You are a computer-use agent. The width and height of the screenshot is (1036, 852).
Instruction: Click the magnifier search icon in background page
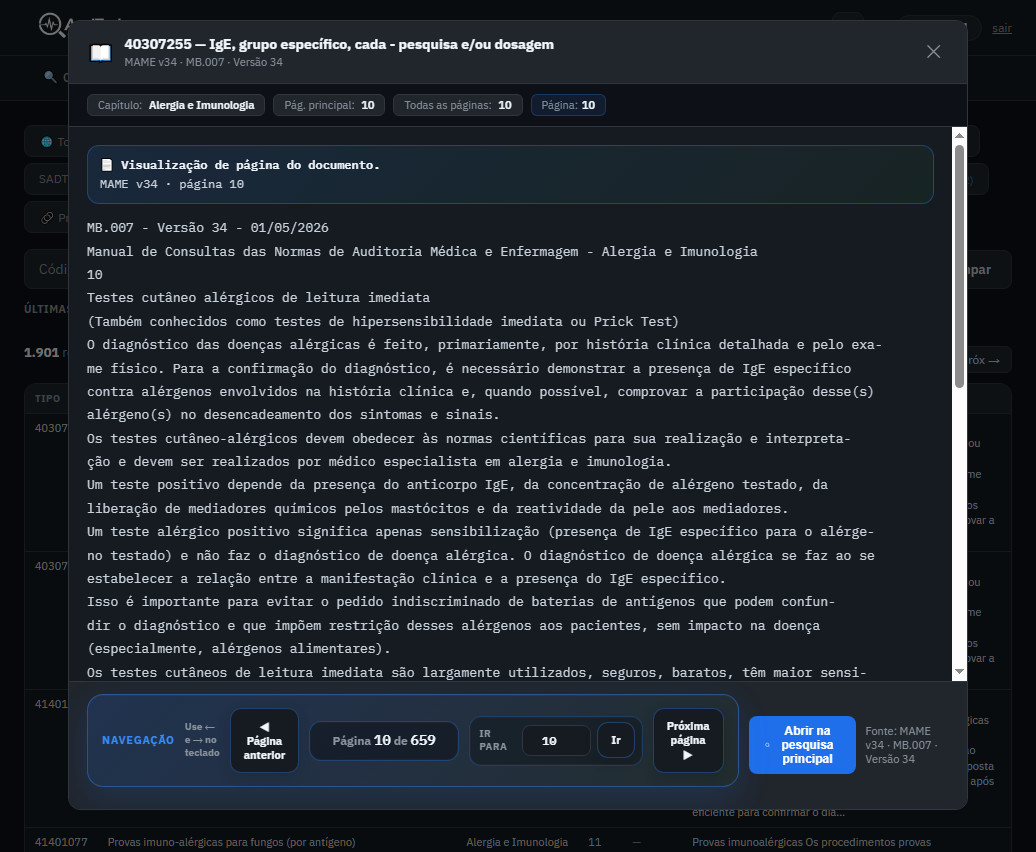point(50,77)
